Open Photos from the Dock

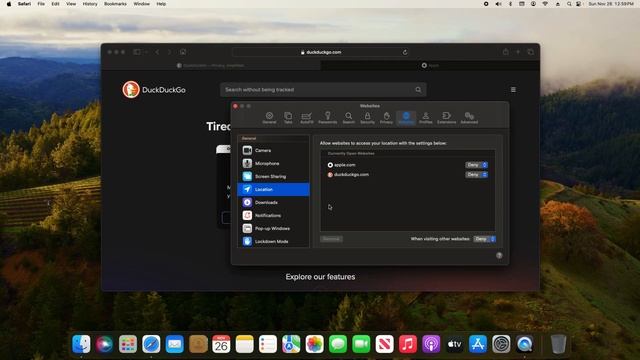(x=314, y=344)
